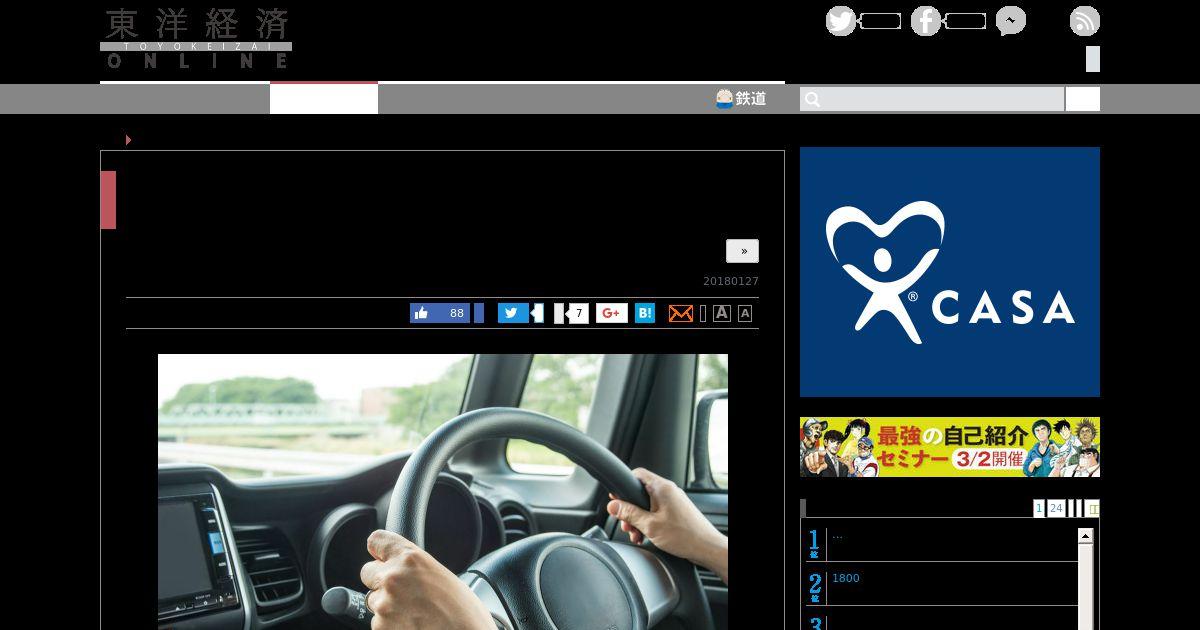Select the larger A font size

pos(722,313)
